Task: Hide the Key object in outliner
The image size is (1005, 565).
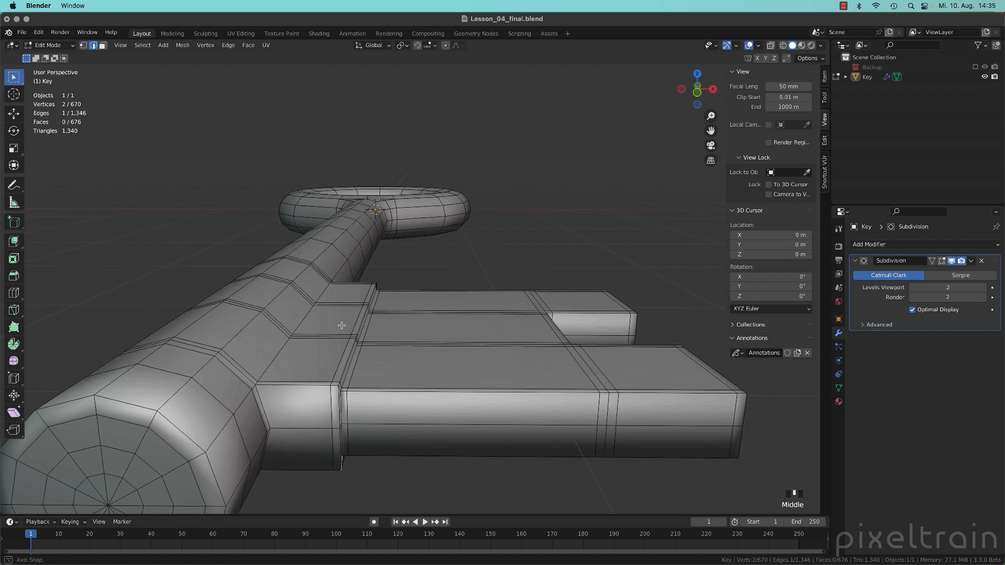Action: pos(984,77)
